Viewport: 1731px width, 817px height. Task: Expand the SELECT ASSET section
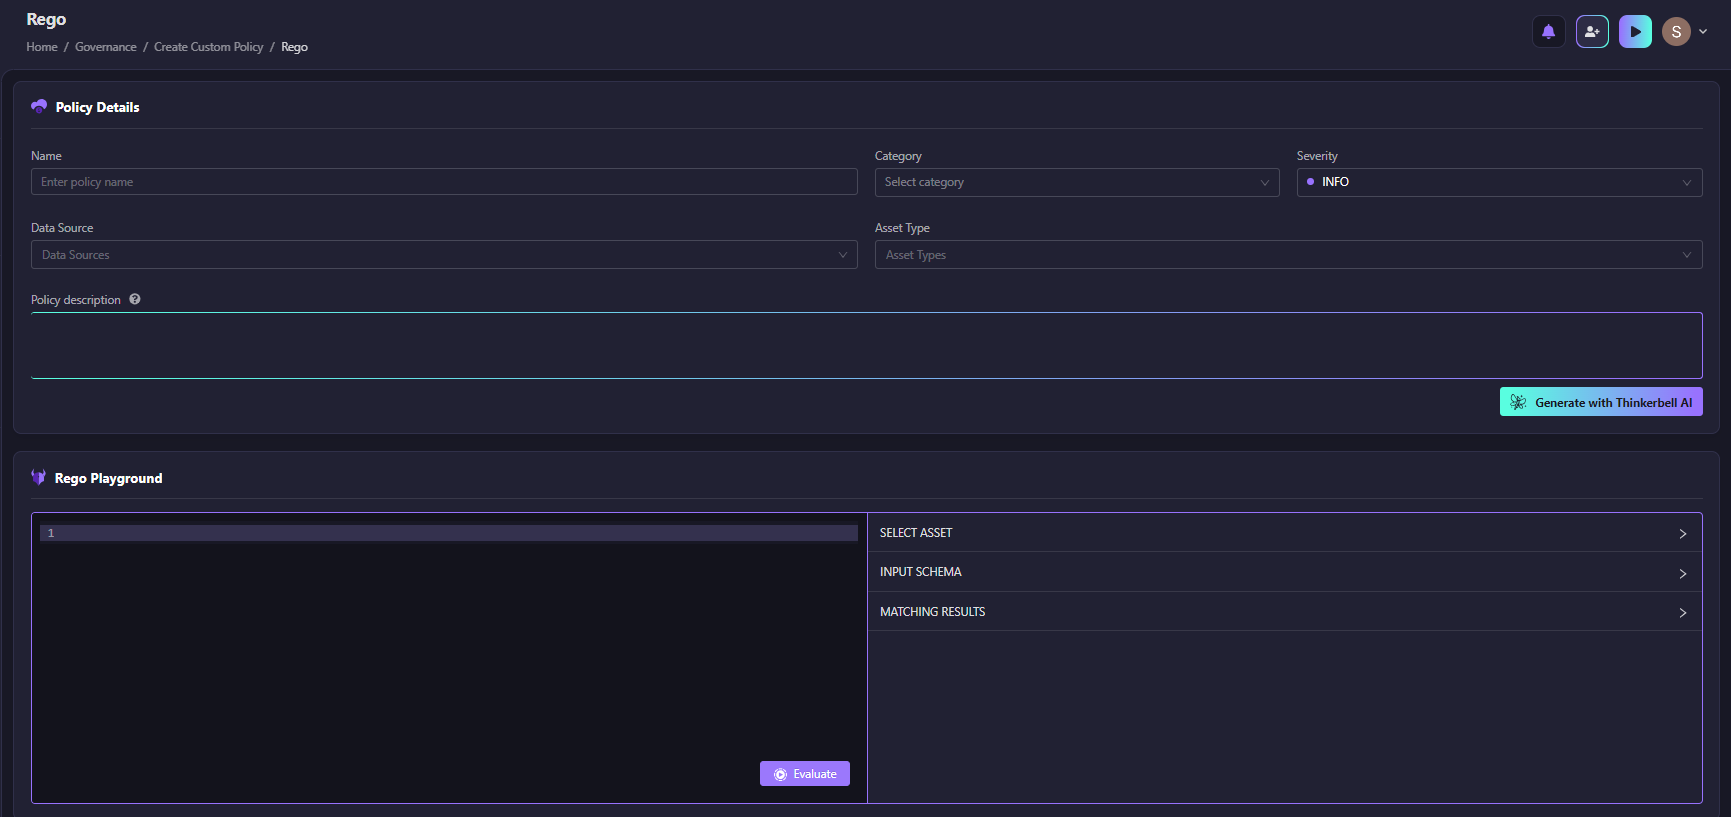1284,533
